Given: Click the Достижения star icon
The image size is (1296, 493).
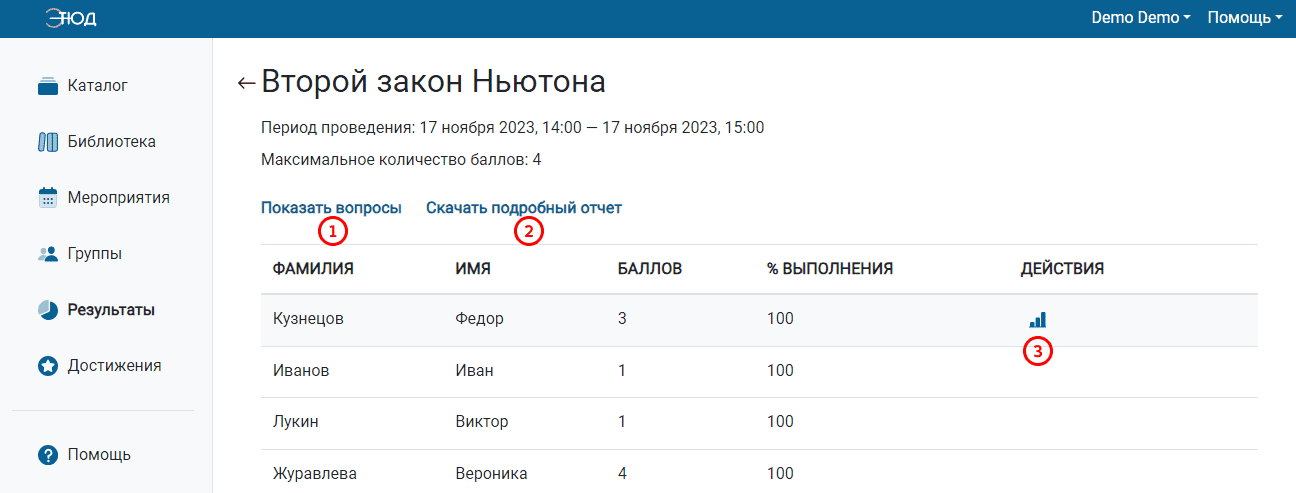Looking at the screenshot, I should coord(48,366).
